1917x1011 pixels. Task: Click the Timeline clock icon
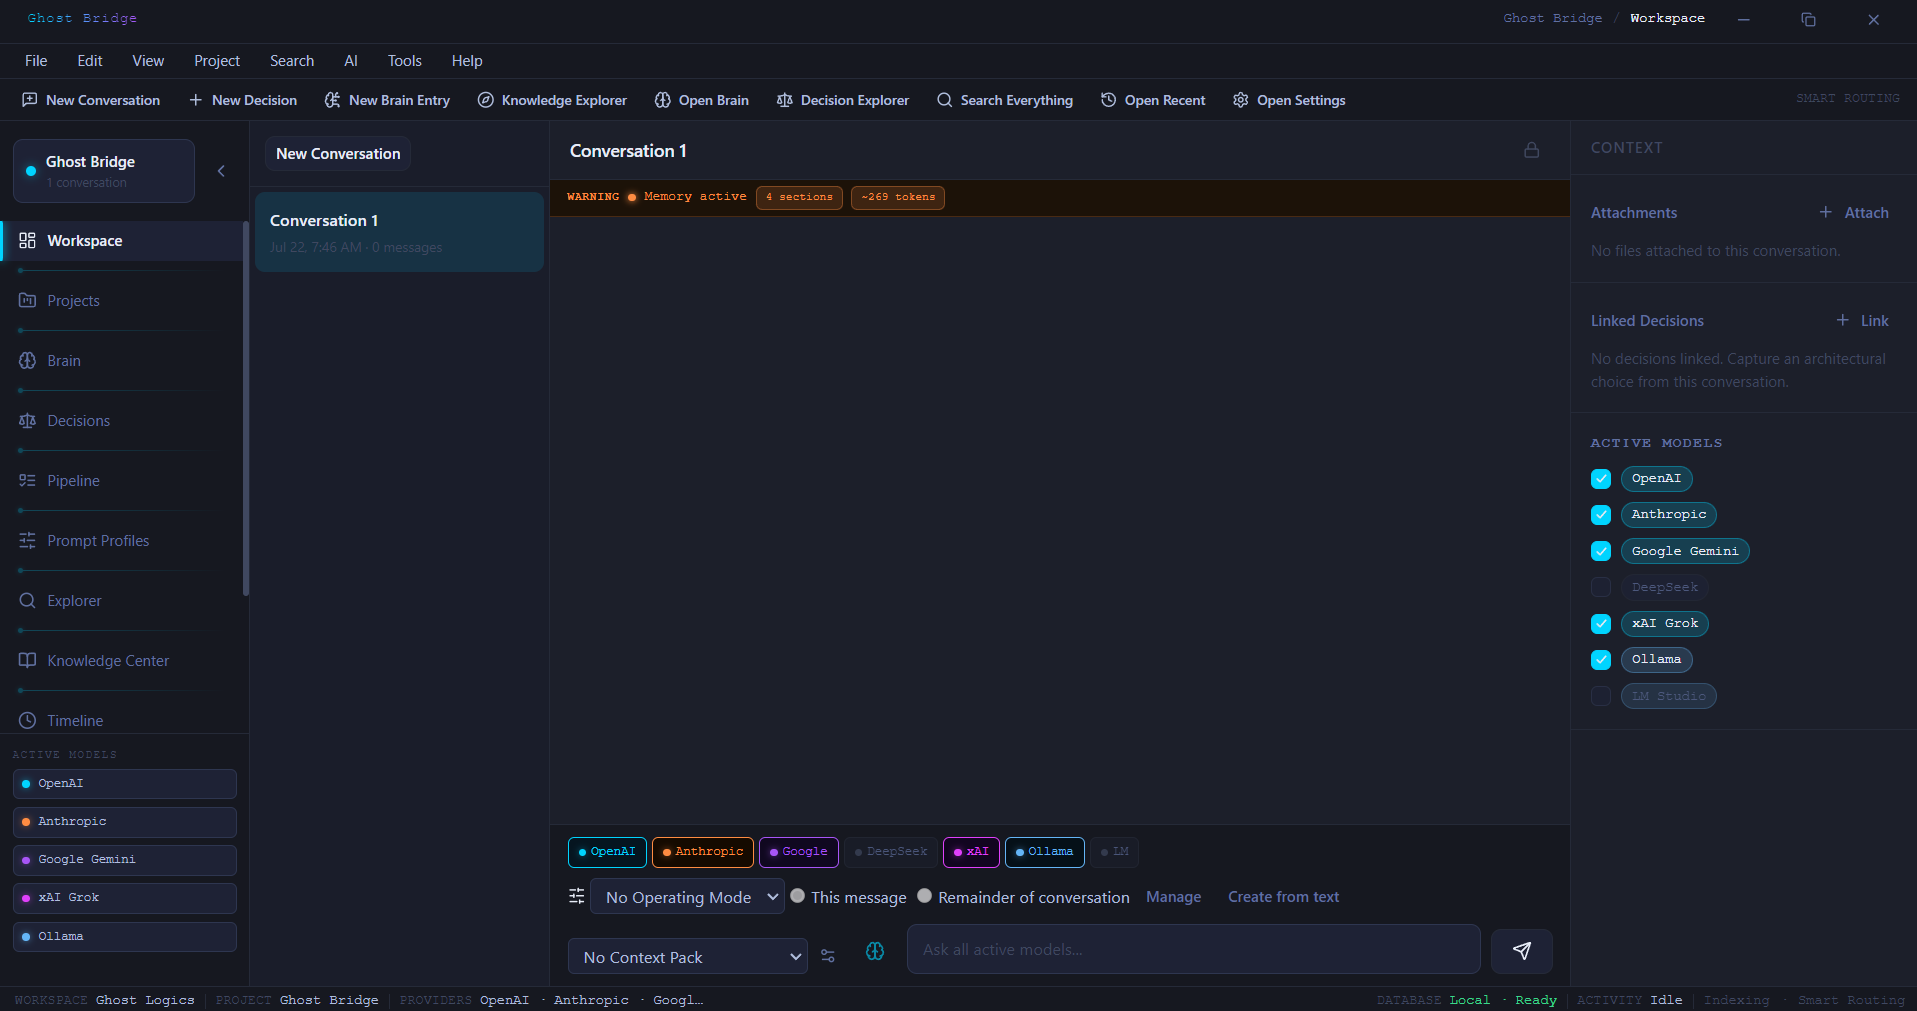click(x=28, y=721)
